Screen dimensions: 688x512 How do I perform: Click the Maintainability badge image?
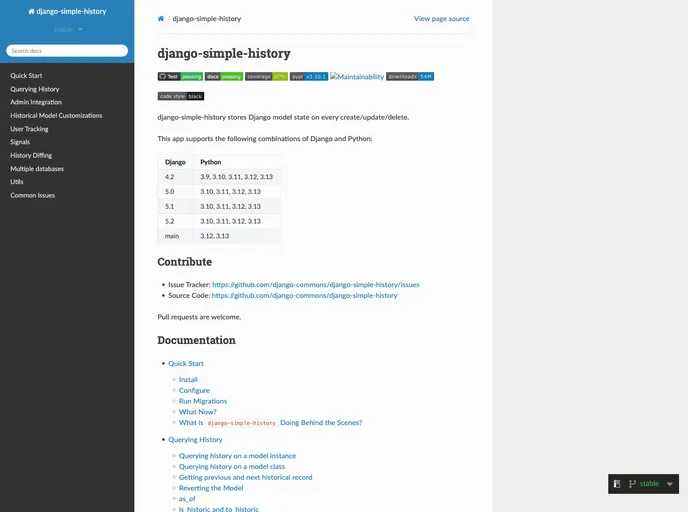coord(357,77)
